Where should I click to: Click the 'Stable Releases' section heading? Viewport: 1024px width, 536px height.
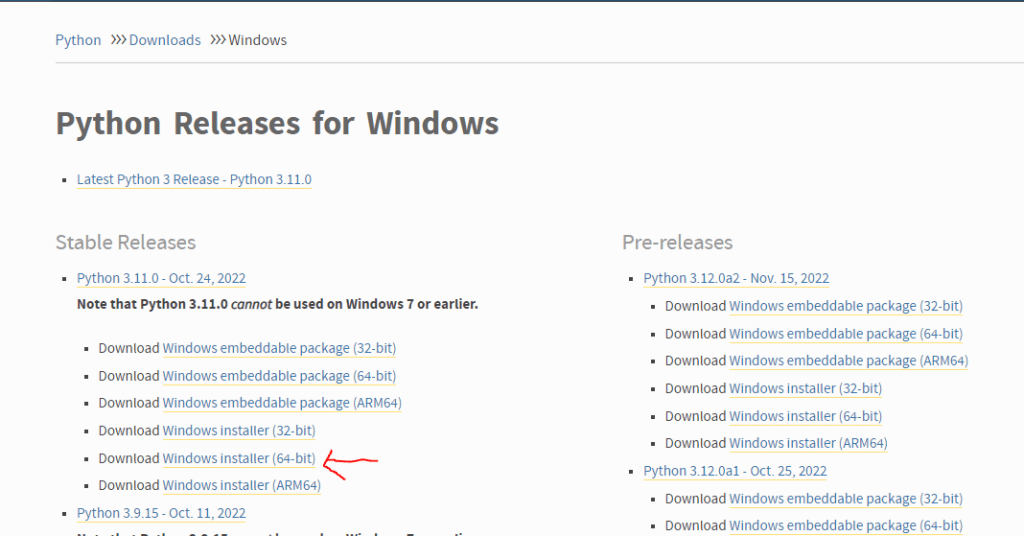click(x=125, y=242)
